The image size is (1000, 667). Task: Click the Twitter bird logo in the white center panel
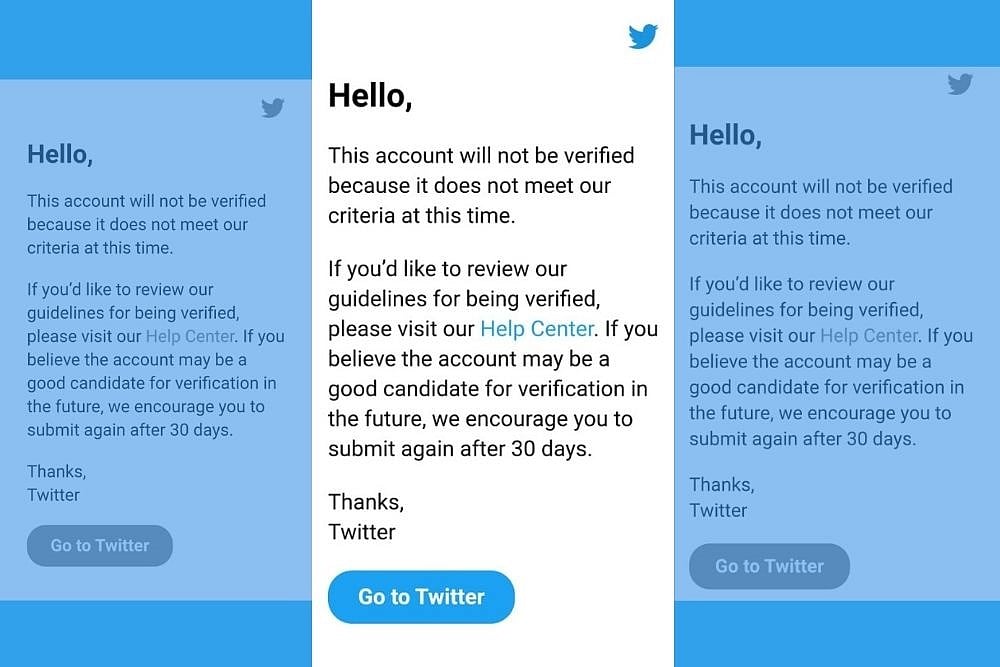[x=643, y=37]
